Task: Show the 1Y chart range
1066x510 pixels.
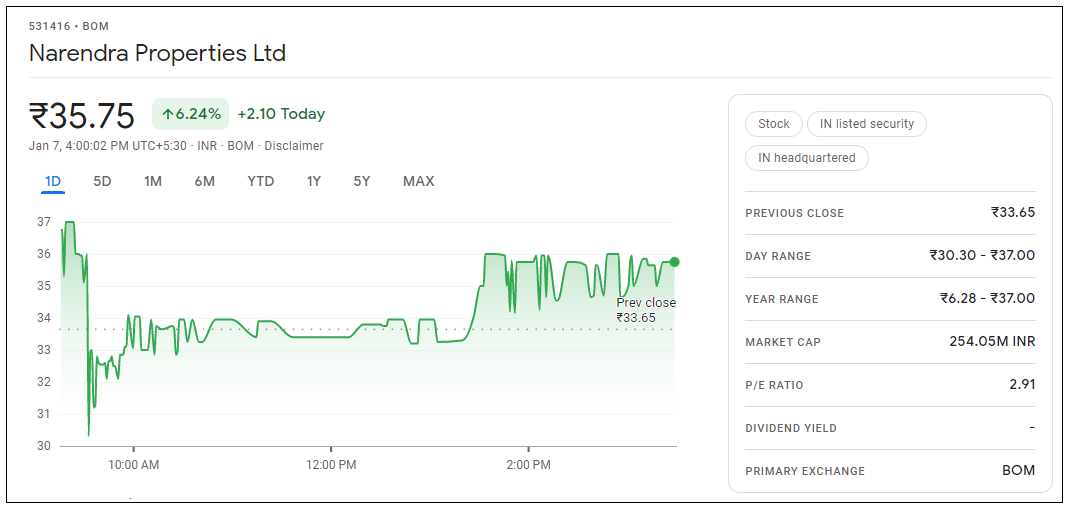Action: pos(313,182)
